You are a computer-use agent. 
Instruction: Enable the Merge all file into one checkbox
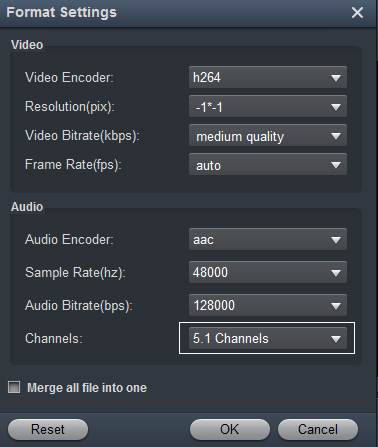[x=14, y=387]
